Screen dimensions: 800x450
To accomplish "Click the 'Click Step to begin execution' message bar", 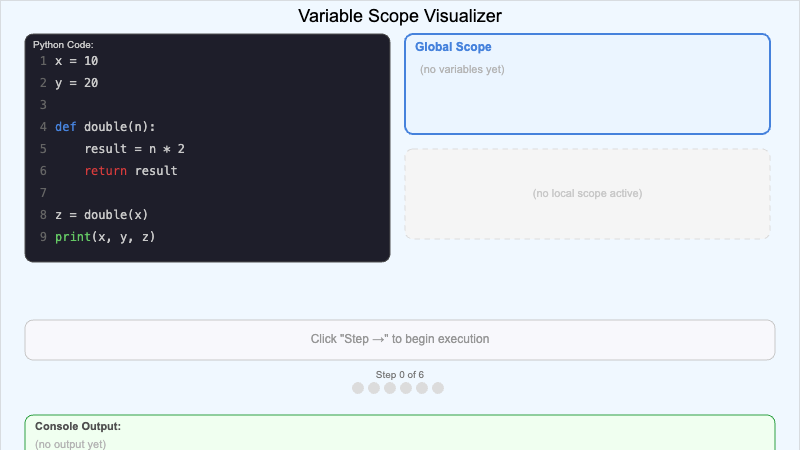I will [400, 339].
